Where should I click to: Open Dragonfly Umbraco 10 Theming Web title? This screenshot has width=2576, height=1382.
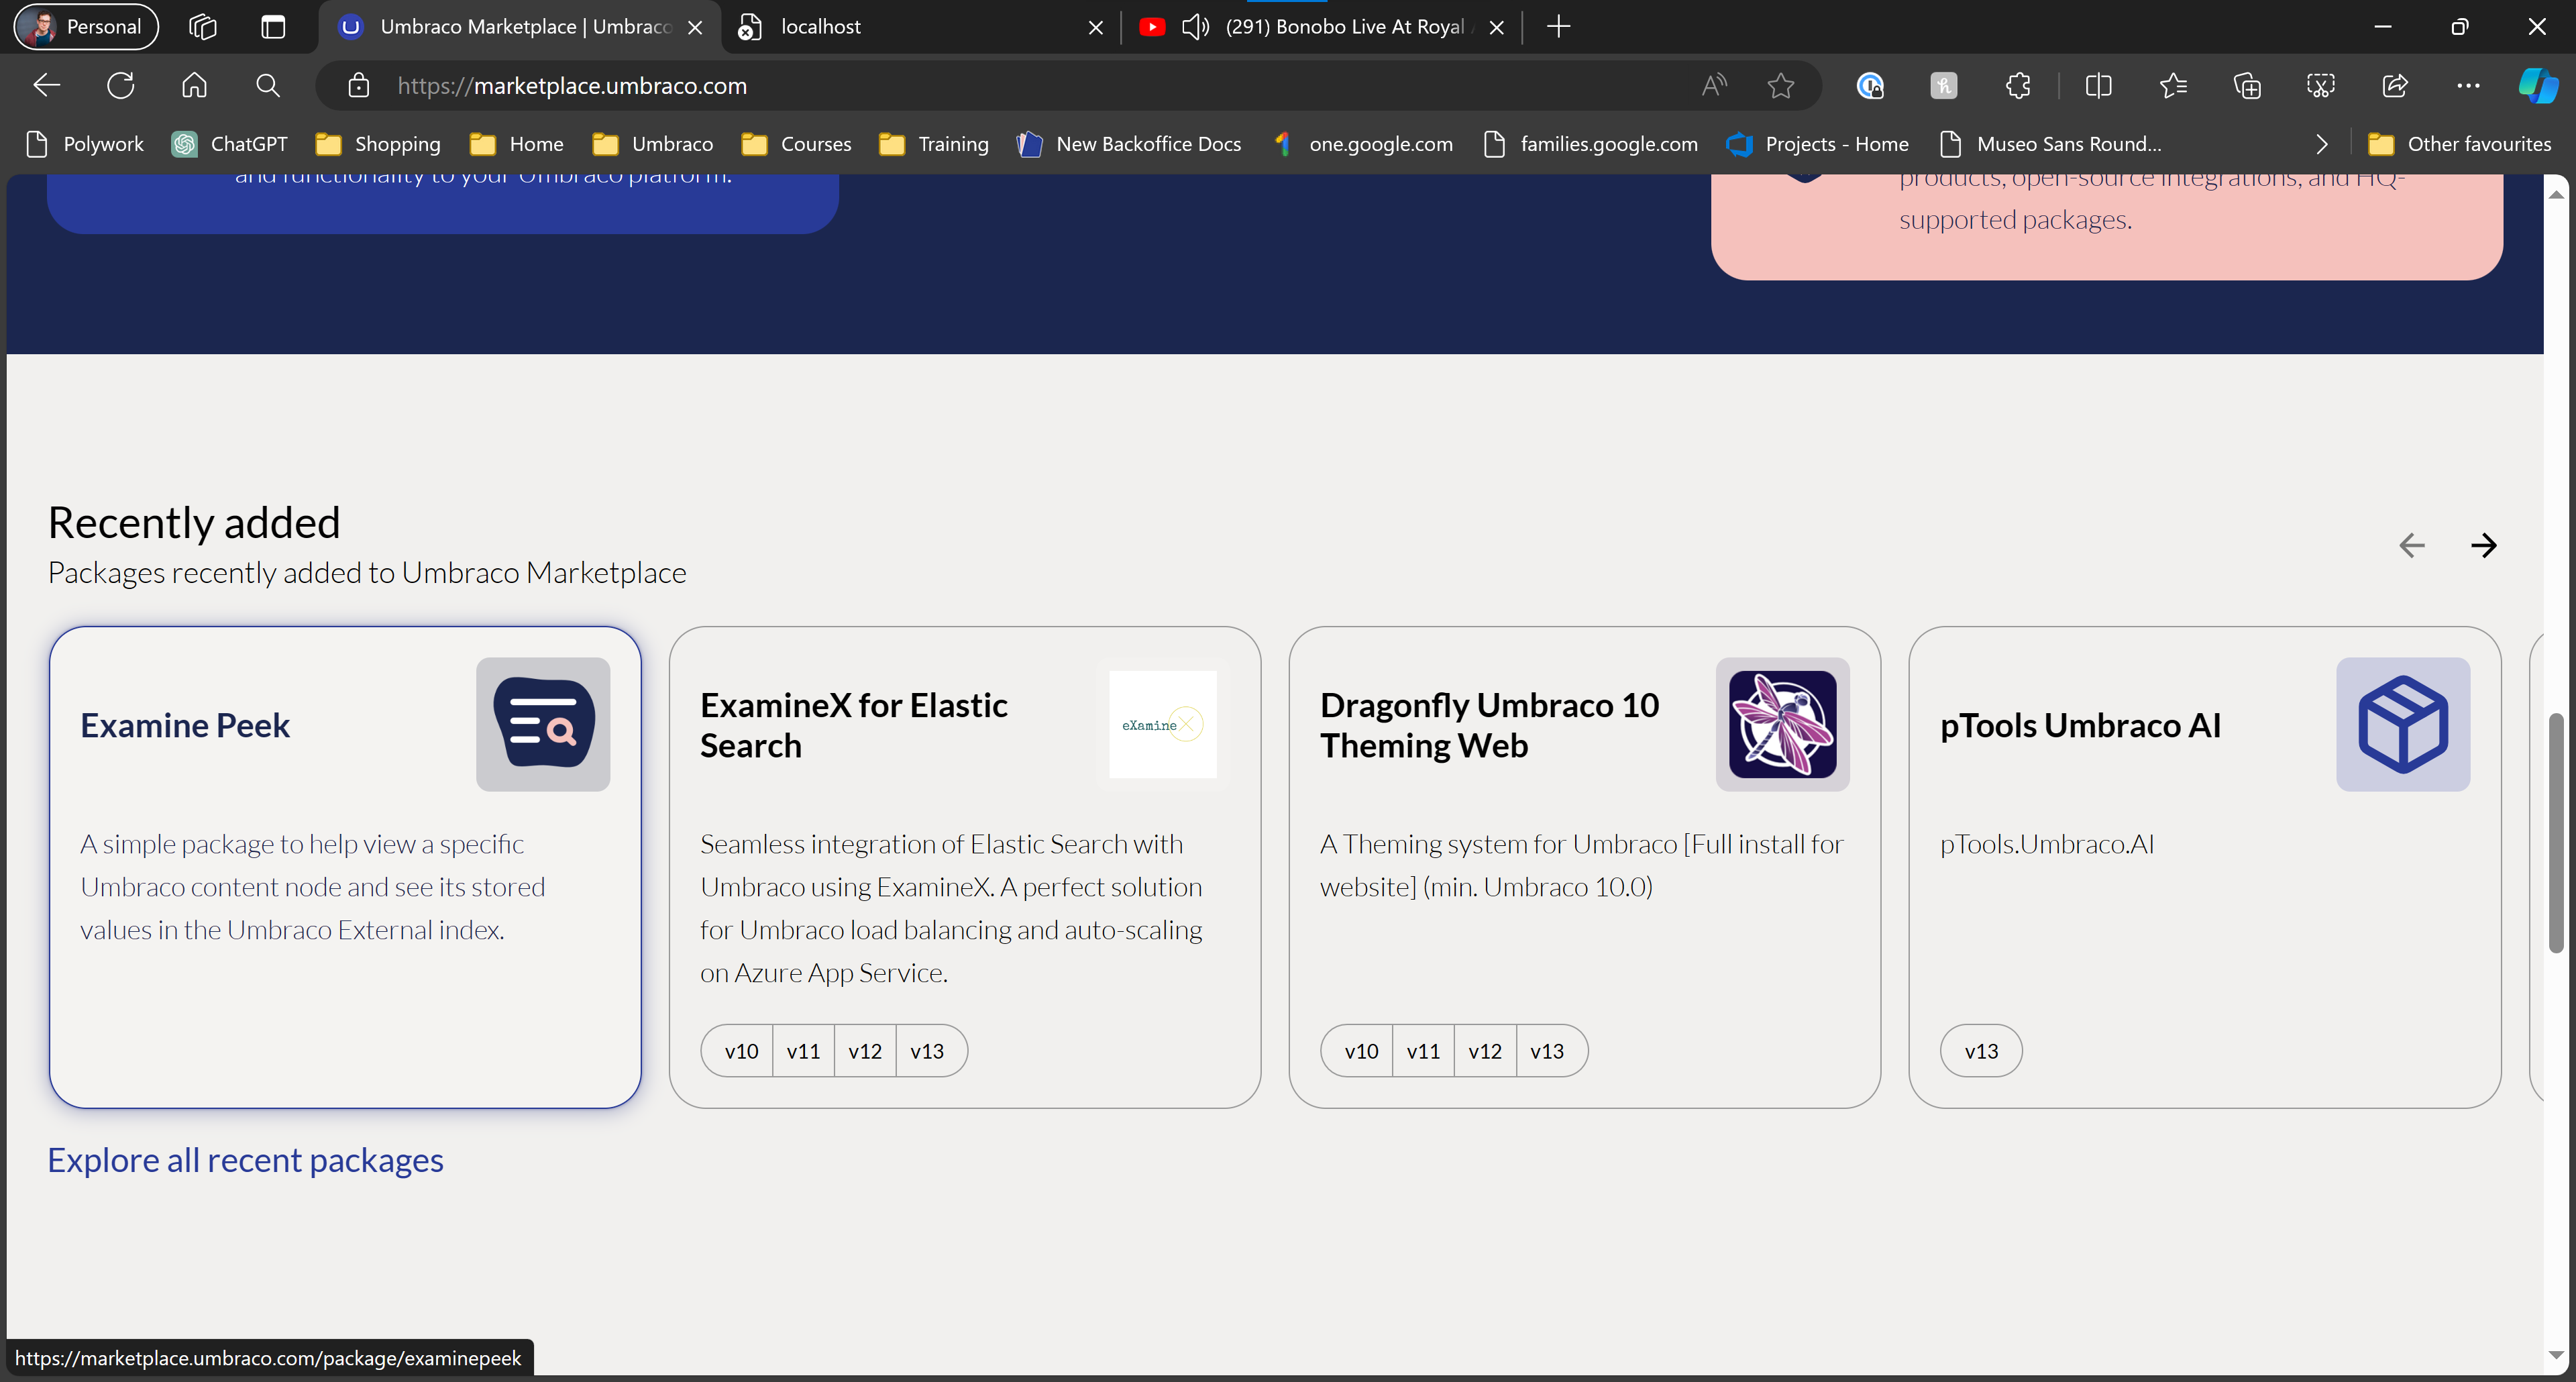coord(1489,725)
